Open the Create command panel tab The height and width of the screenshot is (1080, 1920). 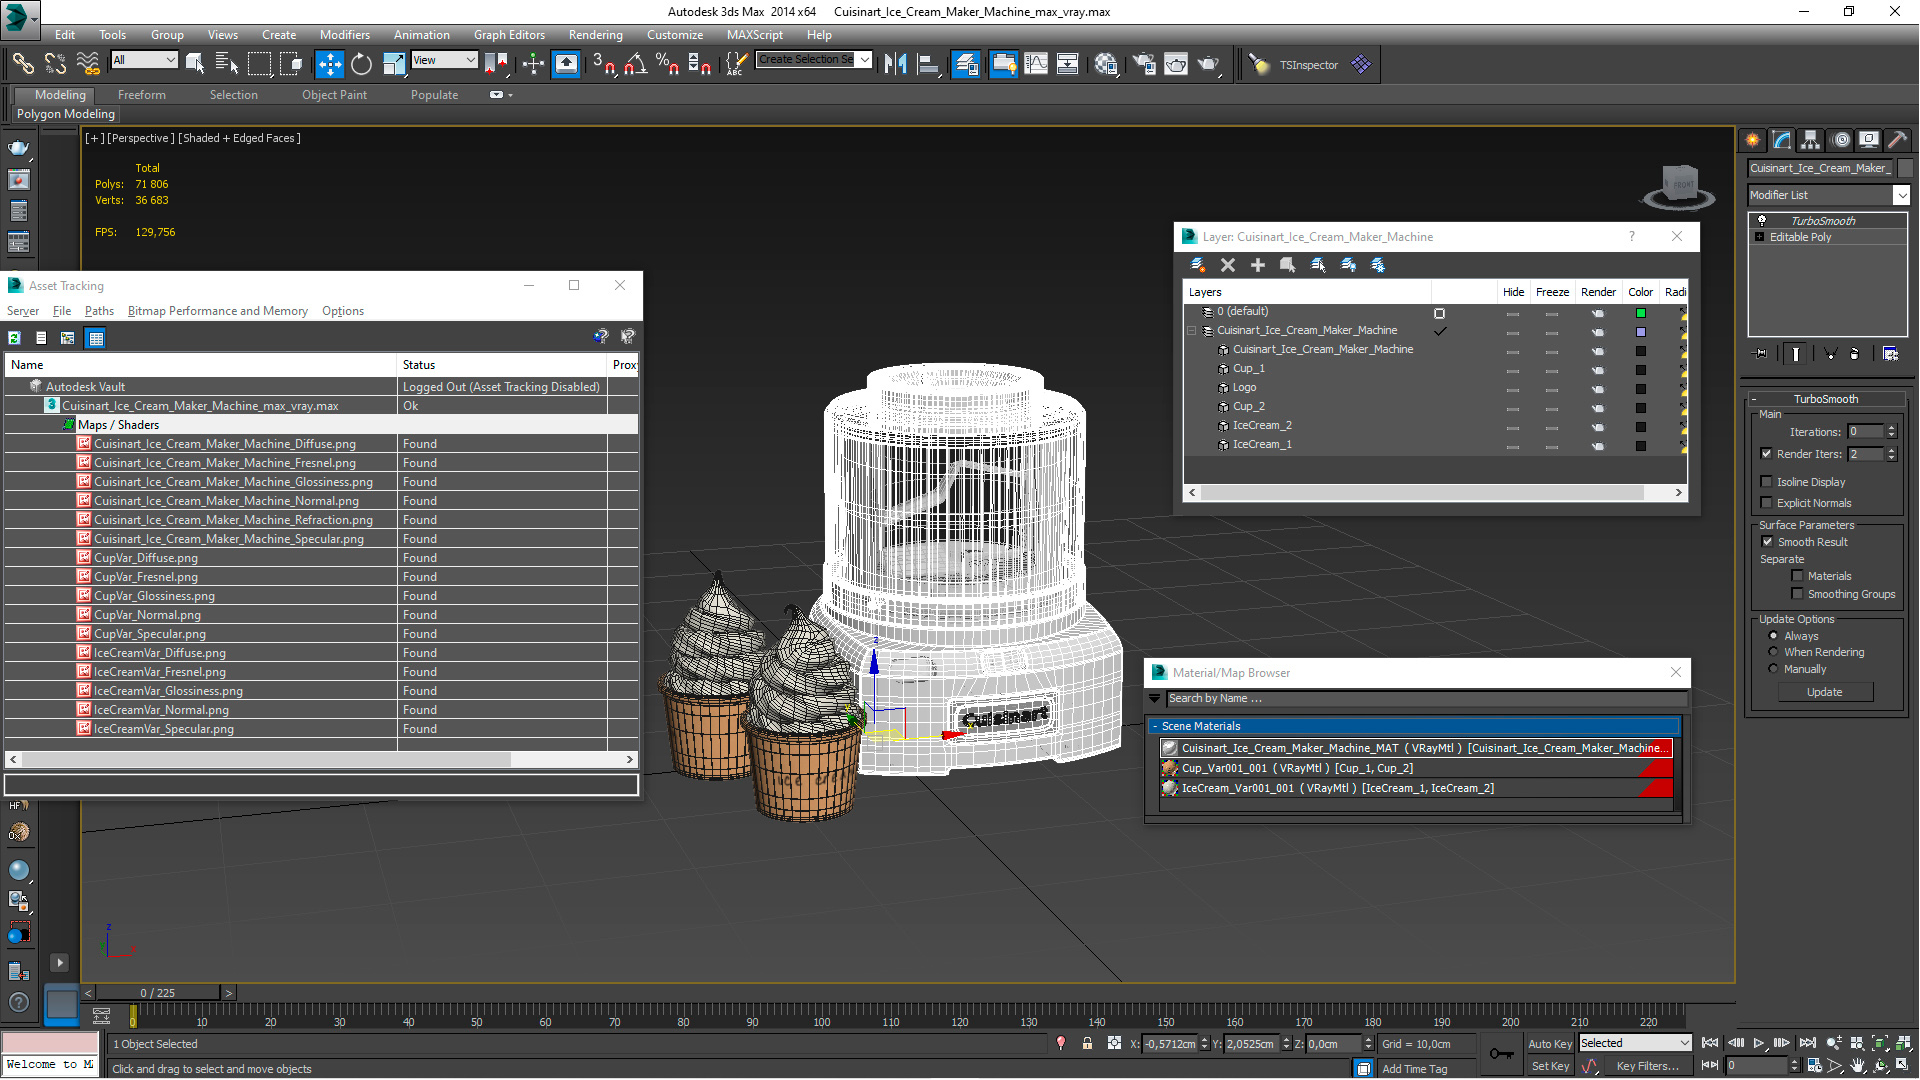click(x=1752, y=140)
